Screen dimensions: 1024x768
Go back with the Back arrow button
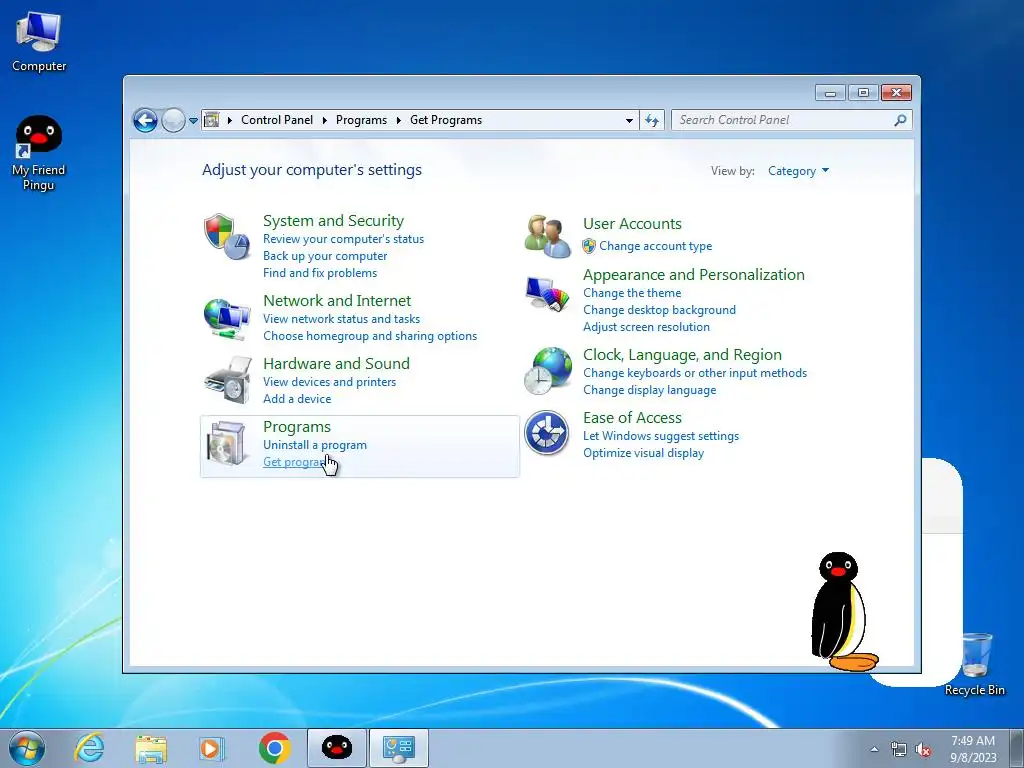pos(145,120)
